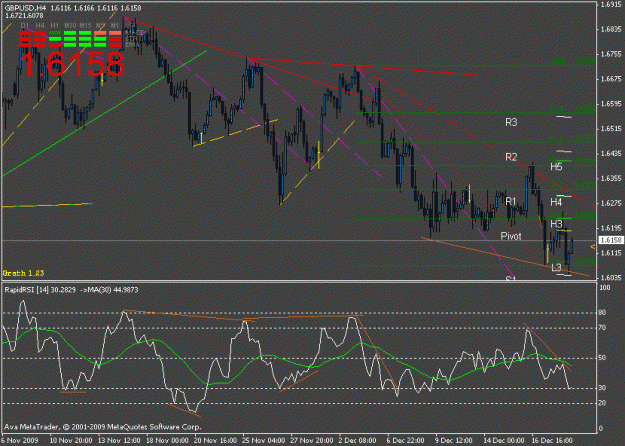Click the 16 Dec 16:00 time axis label
Viewport: 625px width, 446px height.
pos(552,440)
